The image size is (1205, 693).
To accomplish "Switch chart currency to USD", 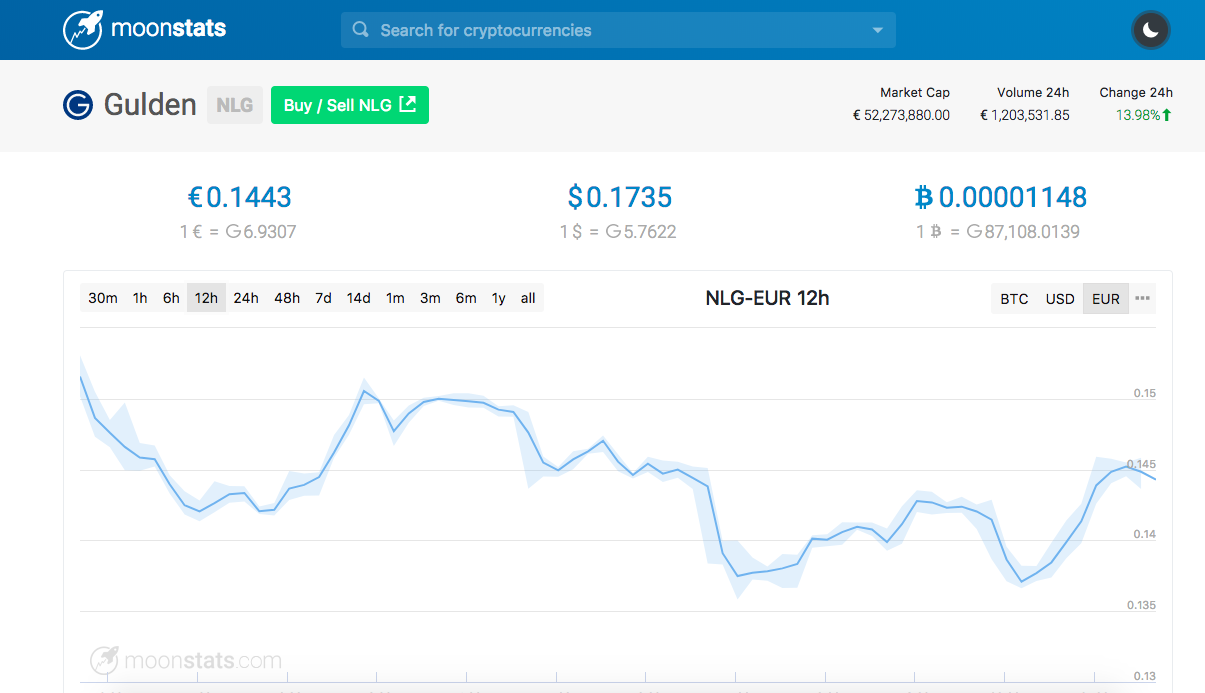I will coord(1060,299).
